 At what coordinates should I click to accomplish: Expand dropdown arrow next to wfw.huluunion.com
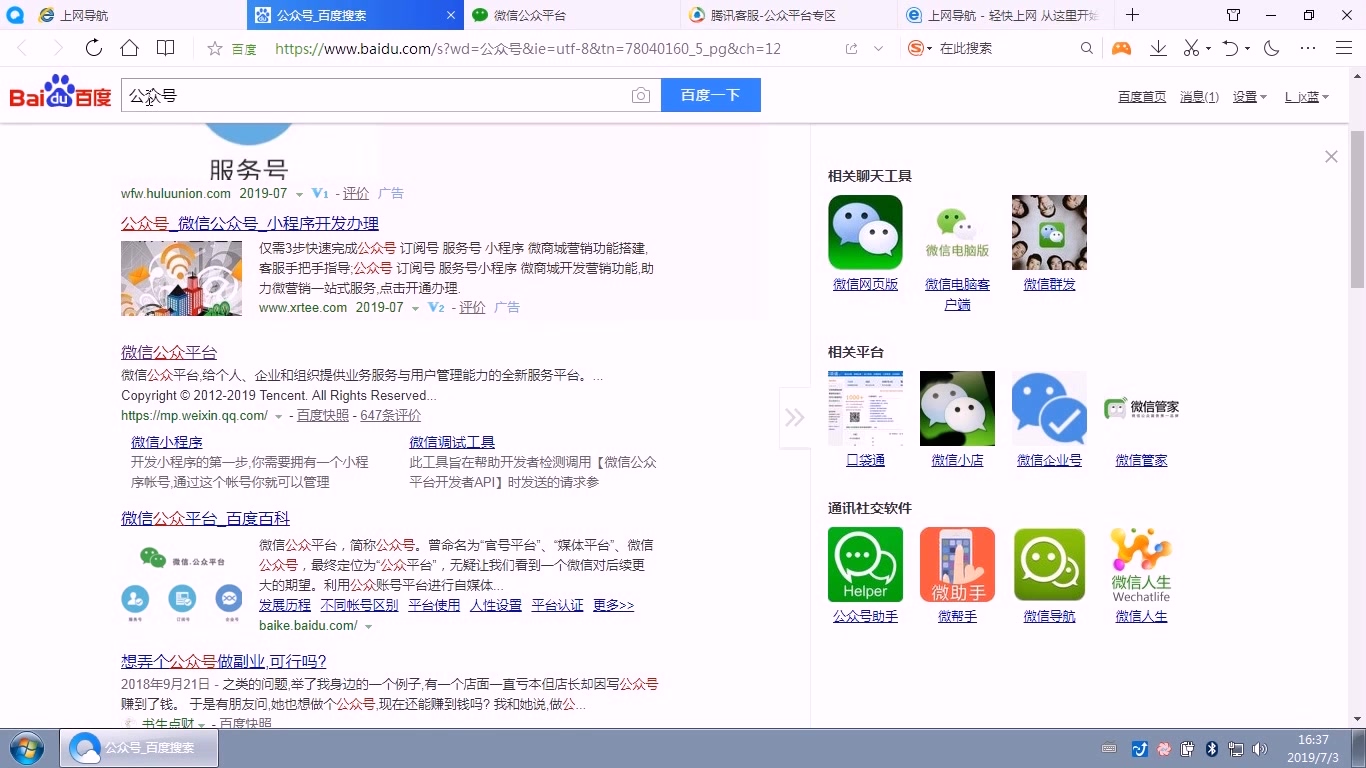tap(299, 194)
